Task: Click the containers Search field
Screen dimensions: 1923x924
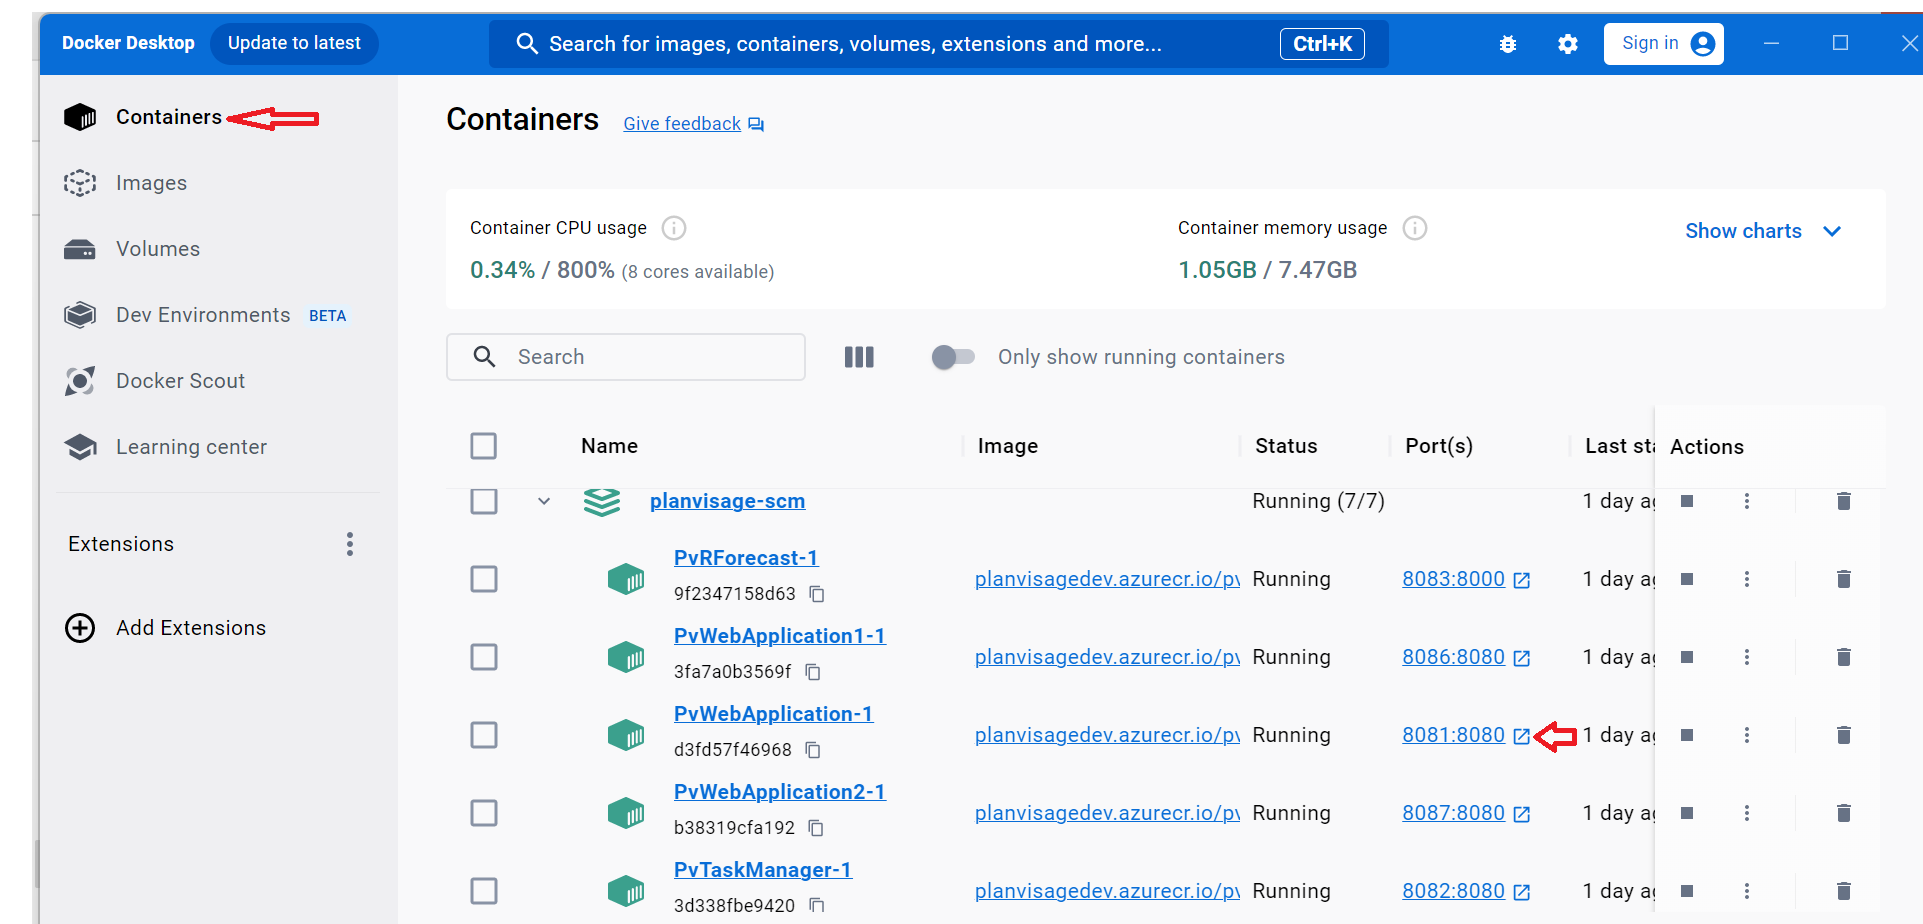Action: click(x=626, y=357)
